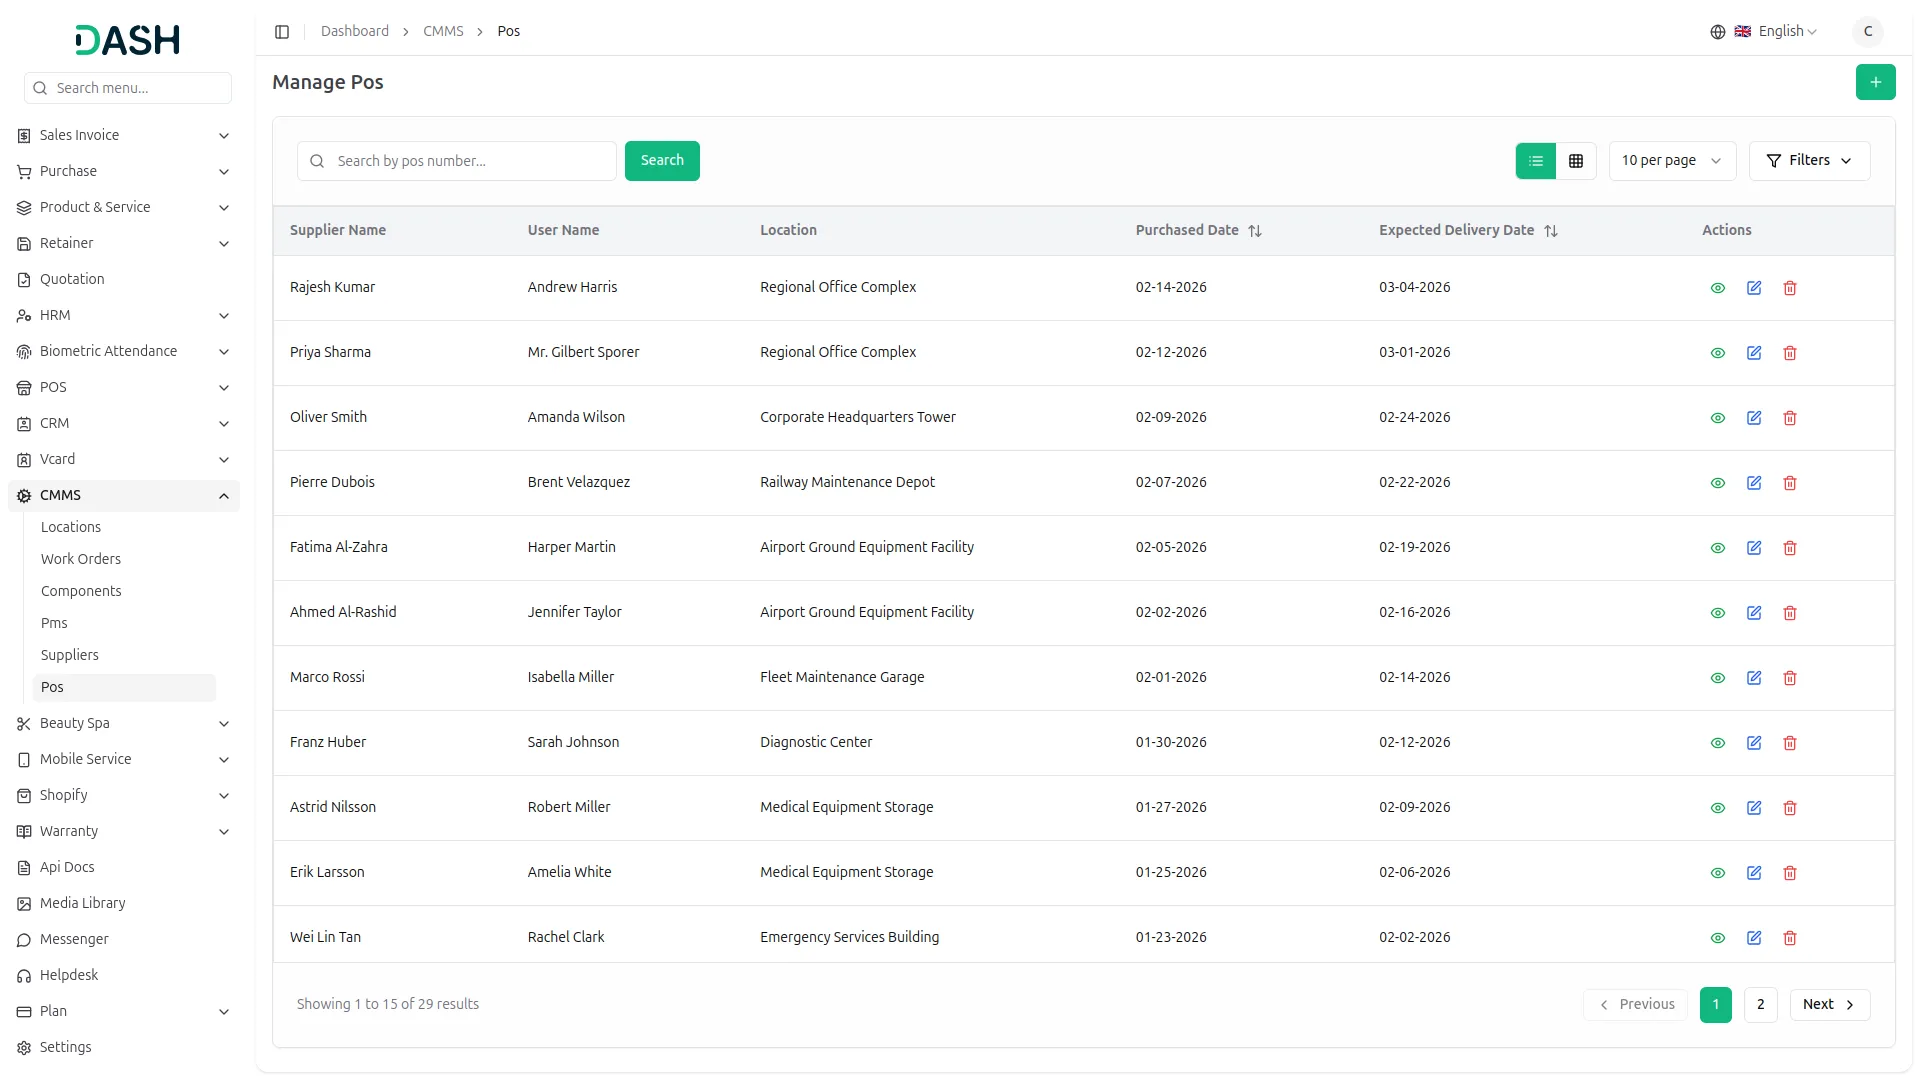Image resolution: width=1920 pixels, height=1080 pixels.
Task: Click the green add new Pos plus button
Action: pos(1875,82)
